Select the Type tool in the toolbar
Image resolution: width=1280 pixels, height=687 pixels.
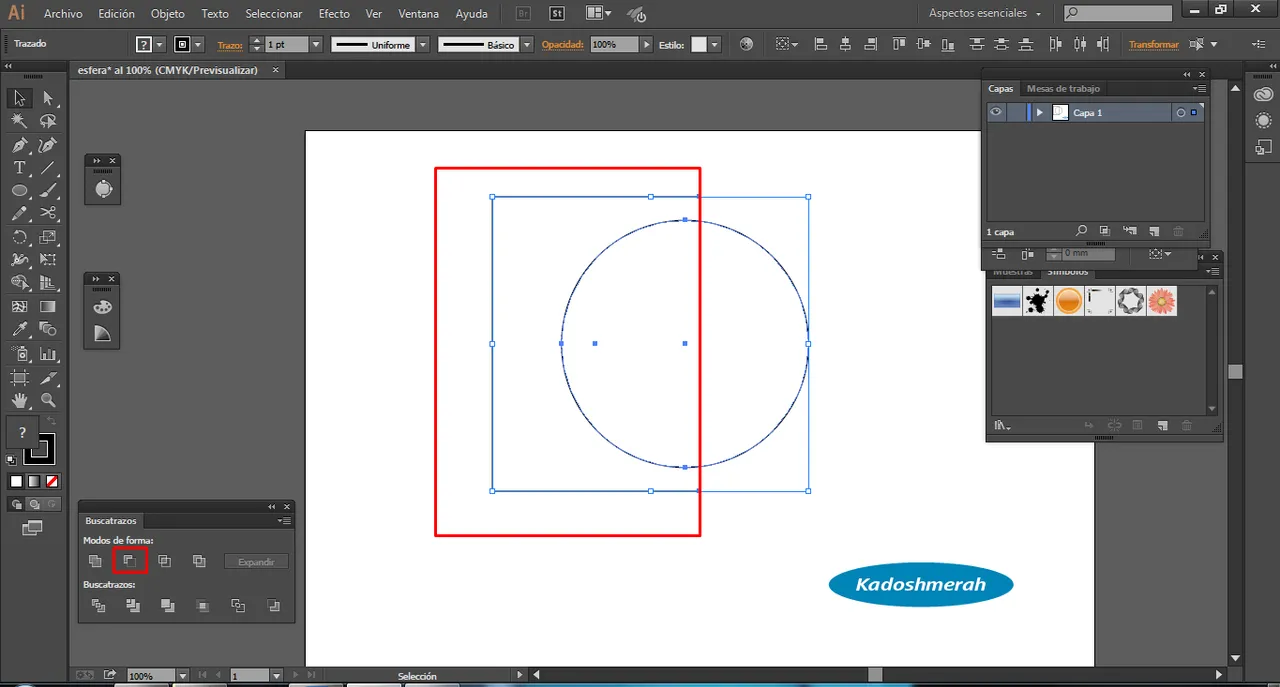pyautogui.click(x=19, y=168)
